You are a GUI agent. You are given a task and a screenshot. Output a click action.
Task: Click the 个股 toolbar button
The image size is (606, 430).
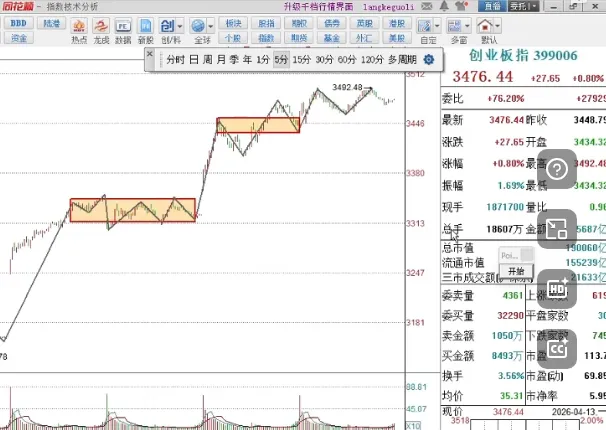point(233,38)
